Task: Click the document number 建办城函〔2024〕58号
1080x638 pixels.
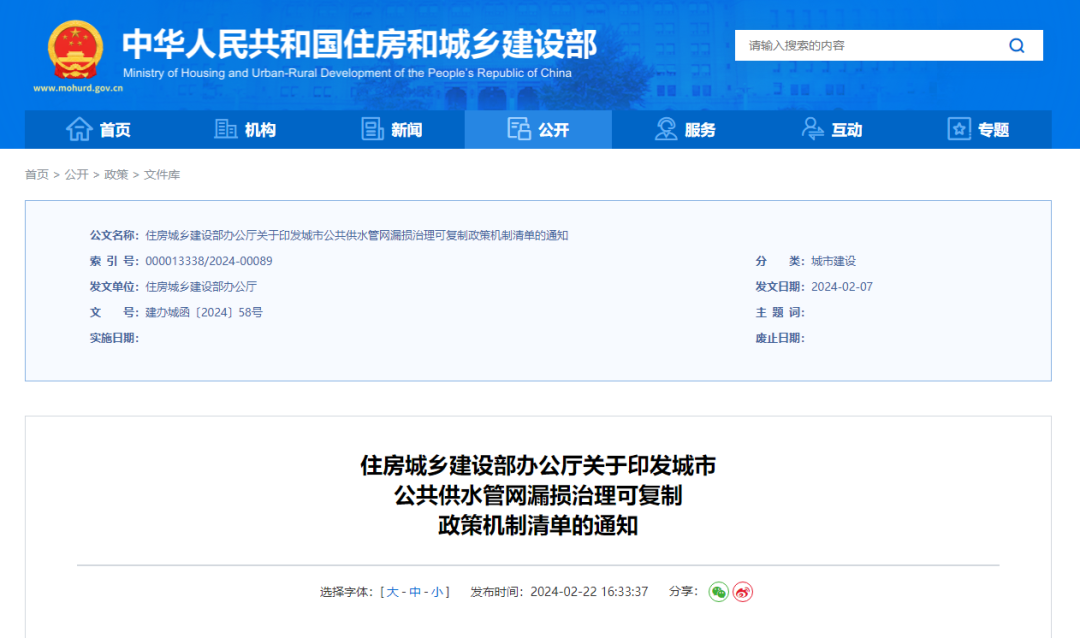Action: 204,312
